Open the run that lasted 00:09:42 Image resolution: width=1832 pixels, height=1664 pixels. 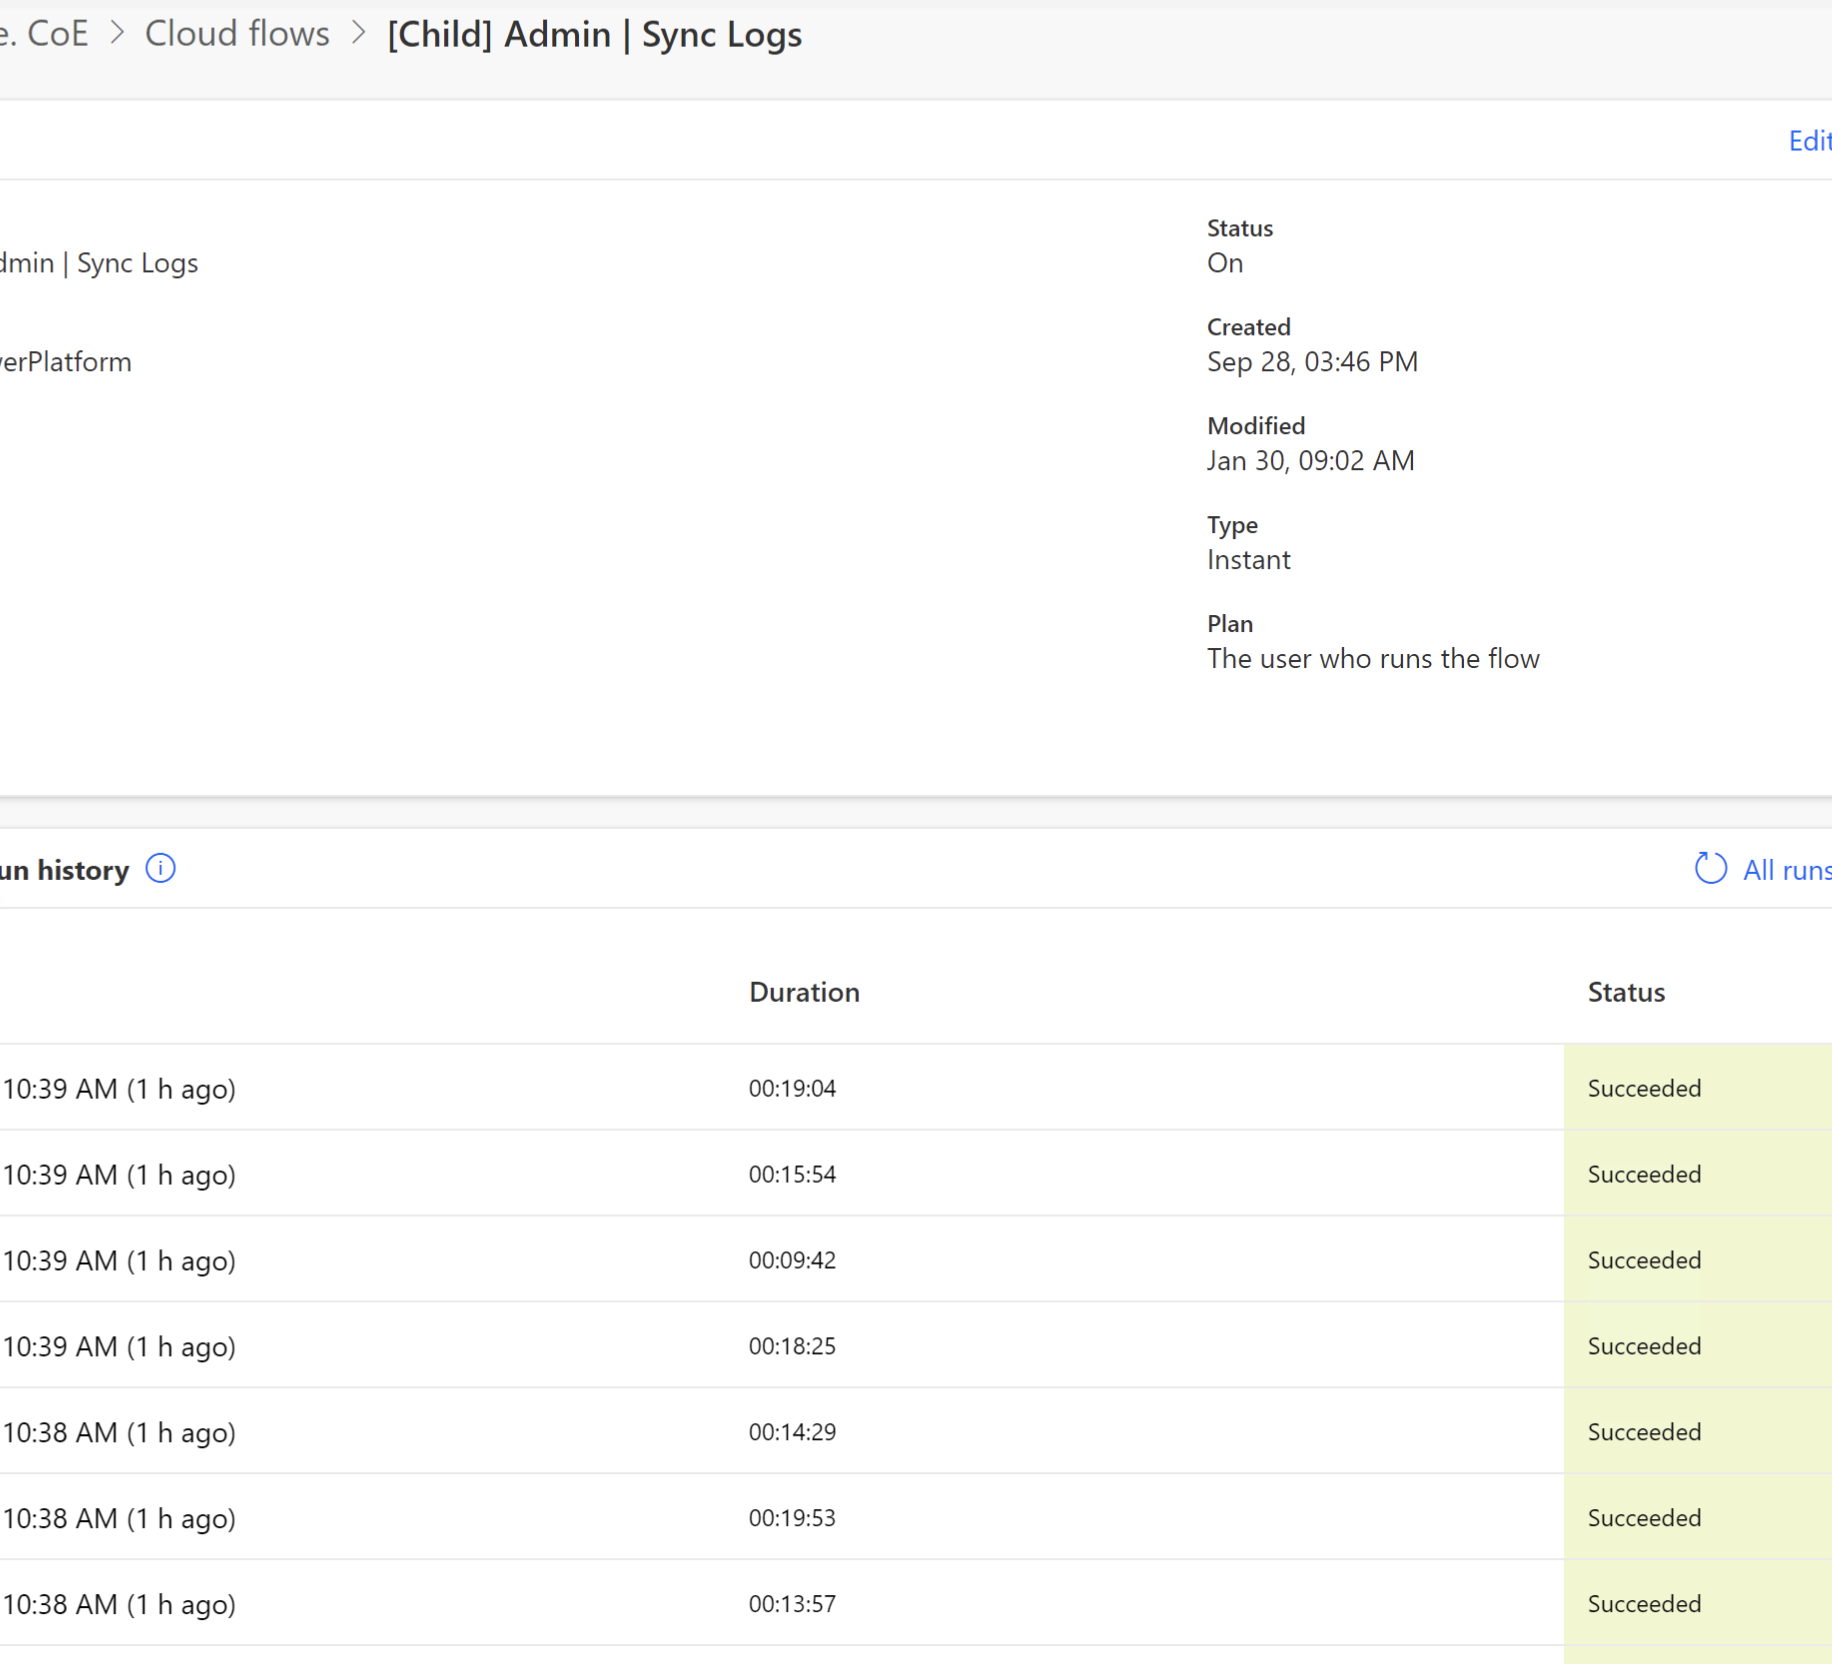(x=792, y=1260)
